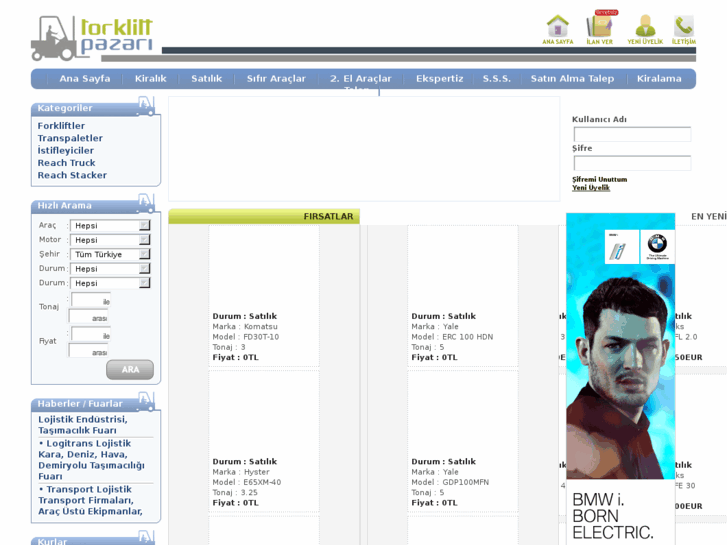Open the Komatsu FD30T-10 listing card
This screenshot has height=545, width=727.
(x=264, y=296)
